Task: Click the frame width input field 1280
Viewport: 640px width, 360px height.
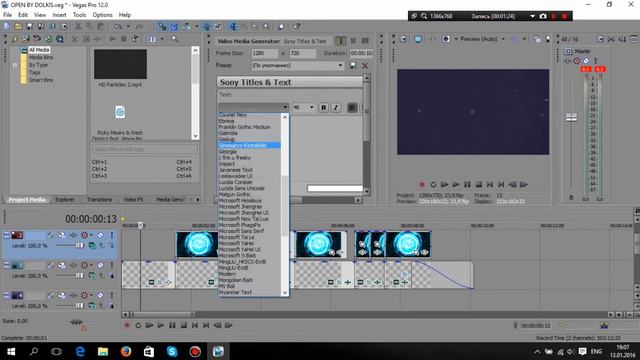Action: click(x=264, y=53)
